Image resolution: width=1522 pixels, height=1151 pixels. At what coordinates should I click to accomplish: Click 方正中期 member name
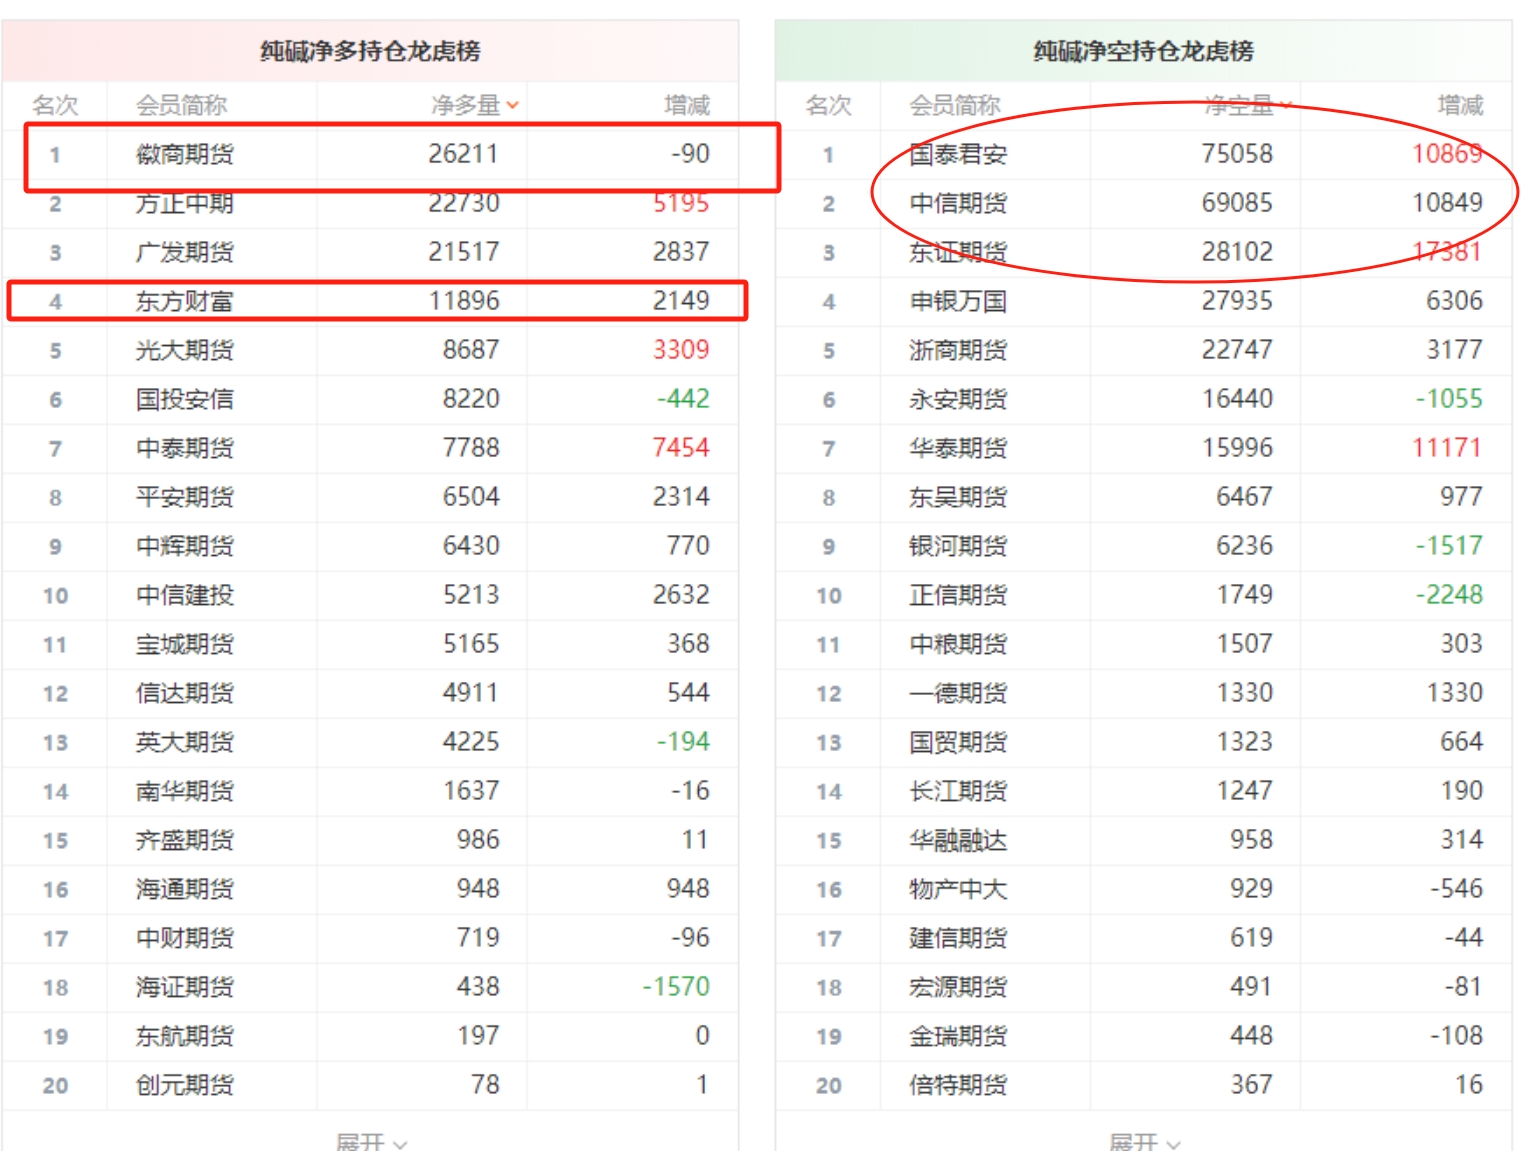(185, 203)
